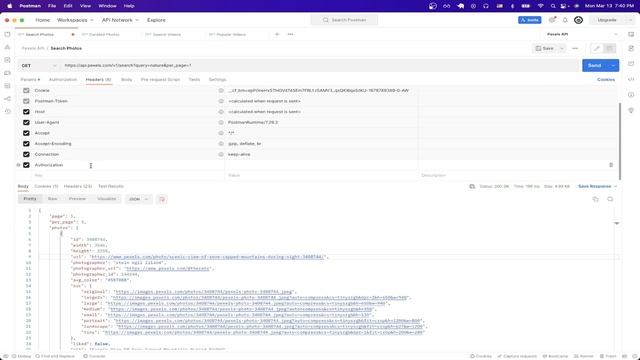The height and width of the screenshot is (360, 640).
Task: Switch to the request Authorization tab
Action: pyautogui.click(x=63, y=80)
